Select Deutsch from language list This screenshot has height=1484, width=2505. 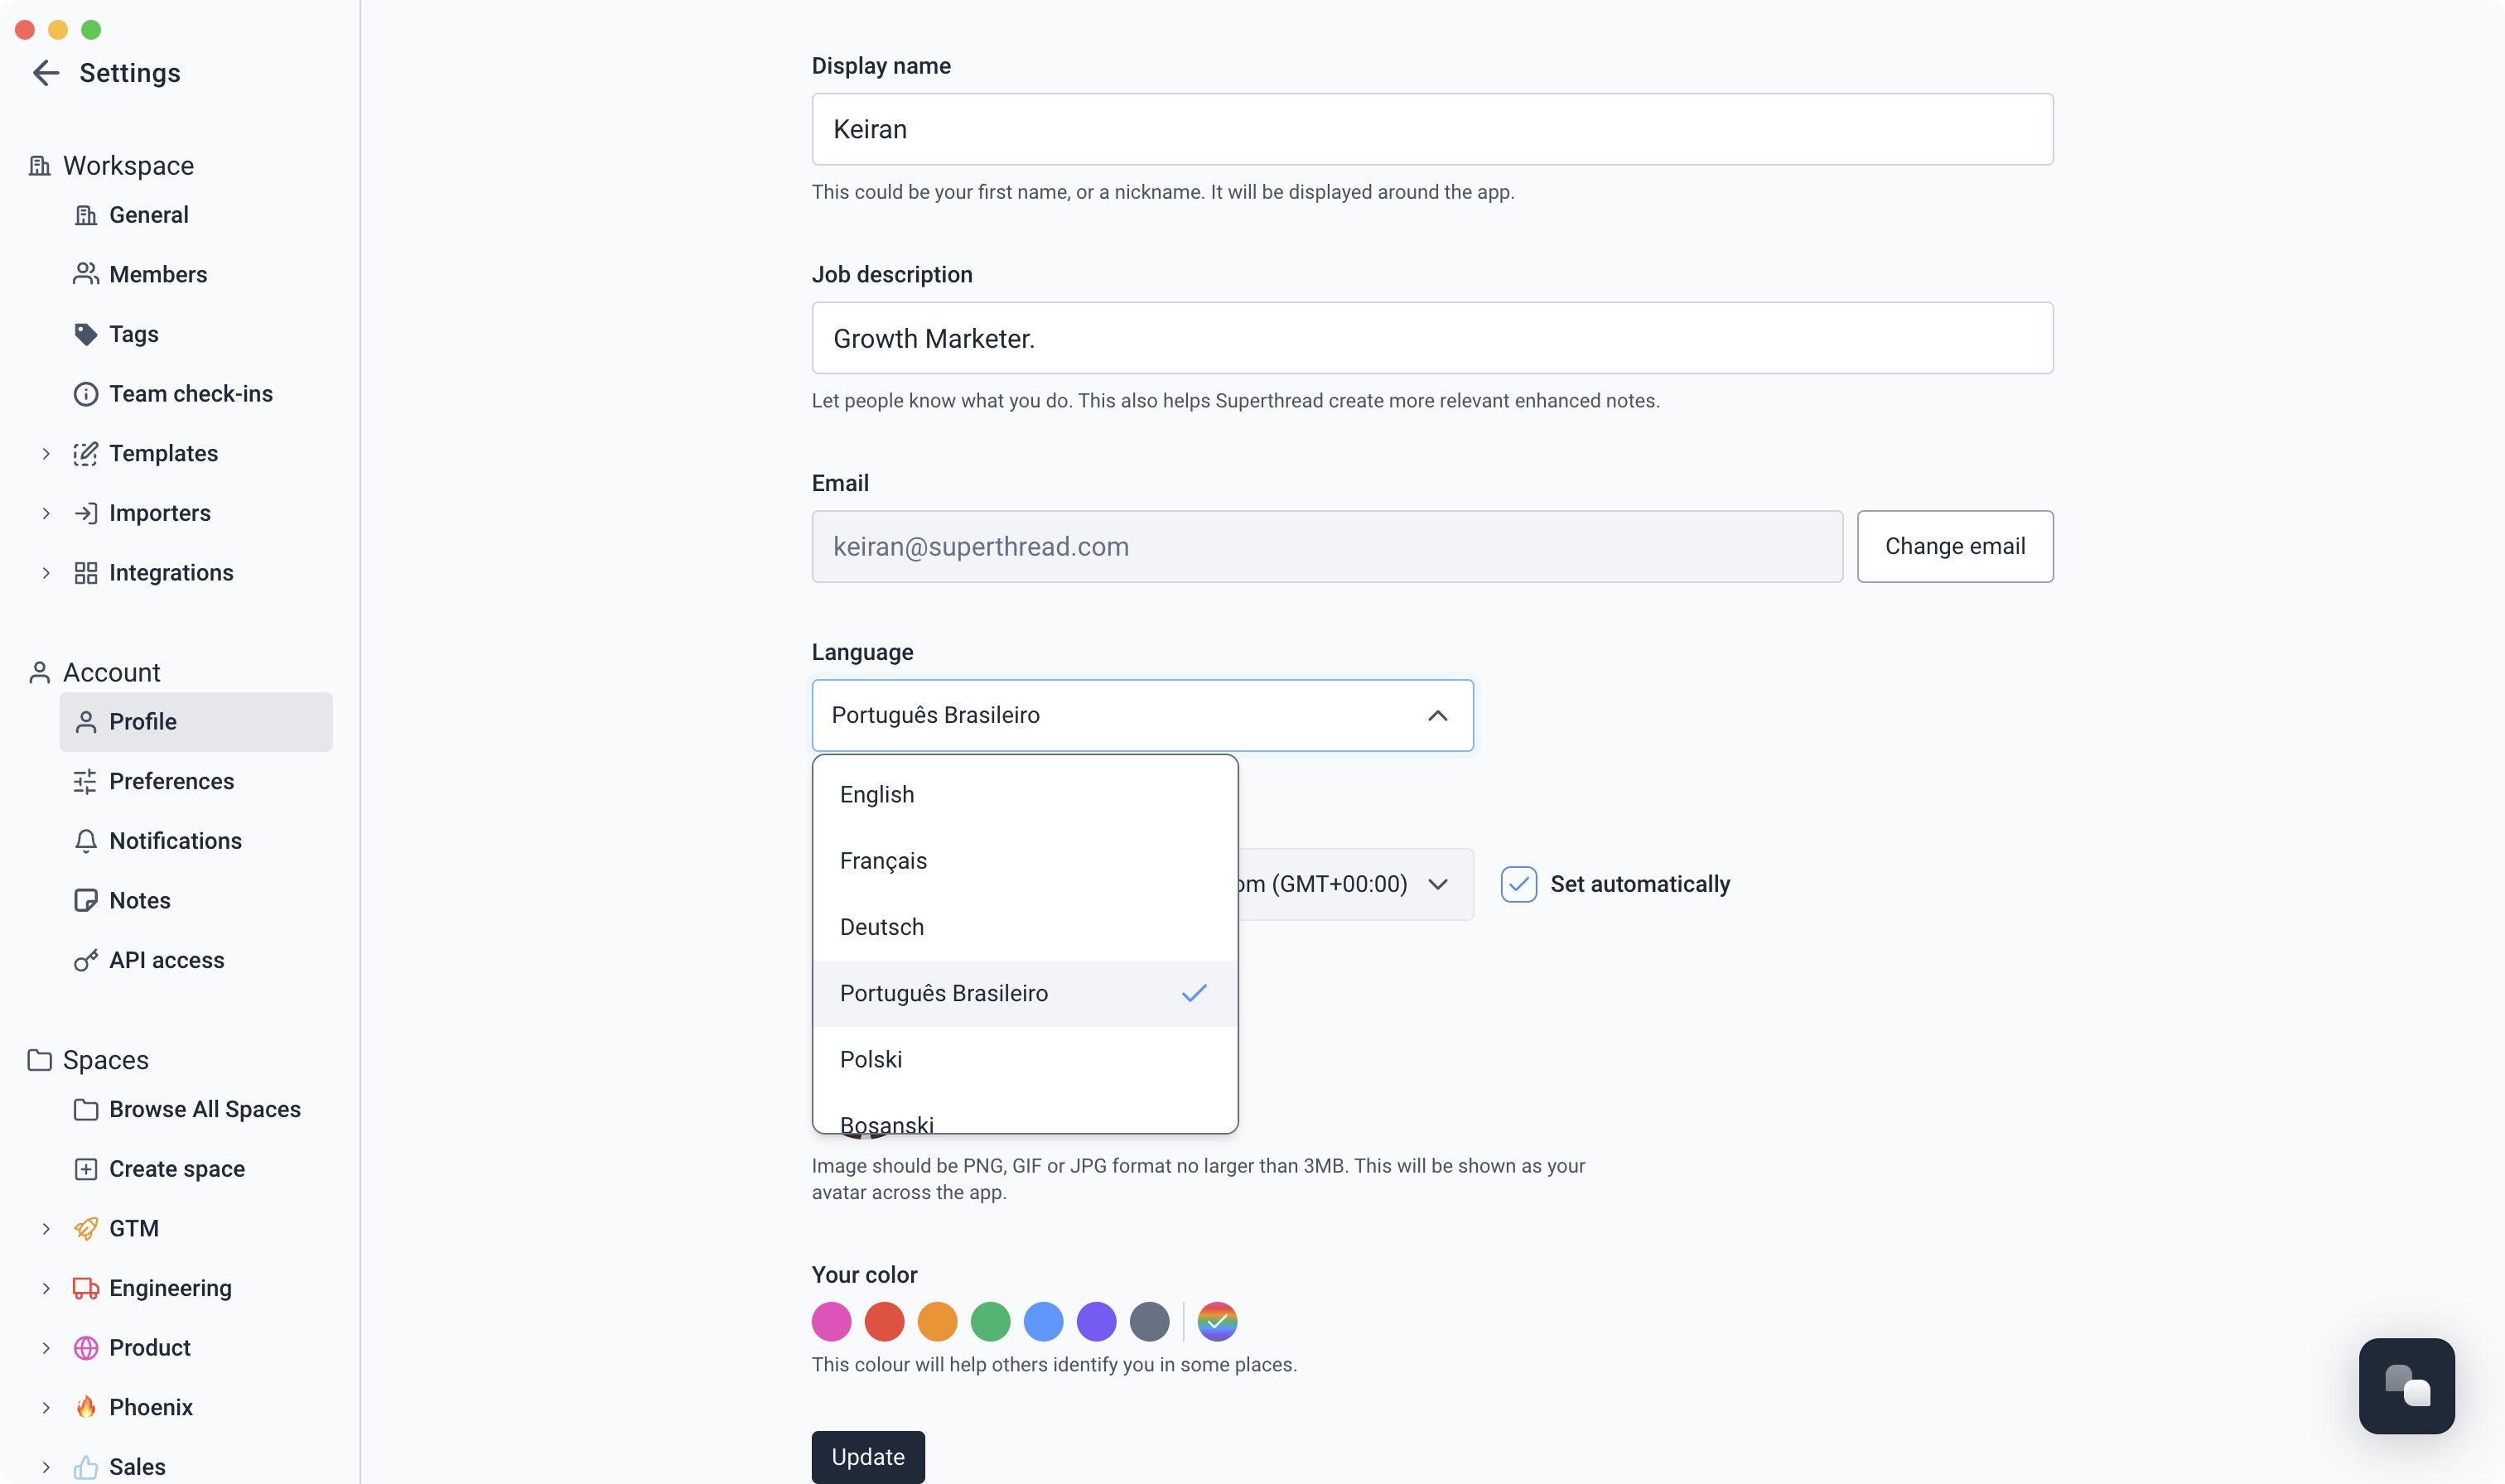point(882,927)
